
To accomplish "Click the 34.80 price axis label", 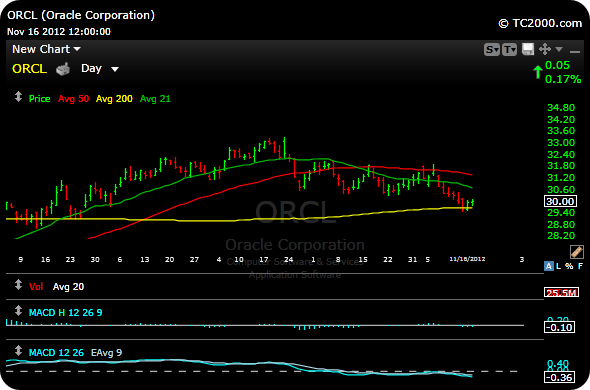I will 561,108.
